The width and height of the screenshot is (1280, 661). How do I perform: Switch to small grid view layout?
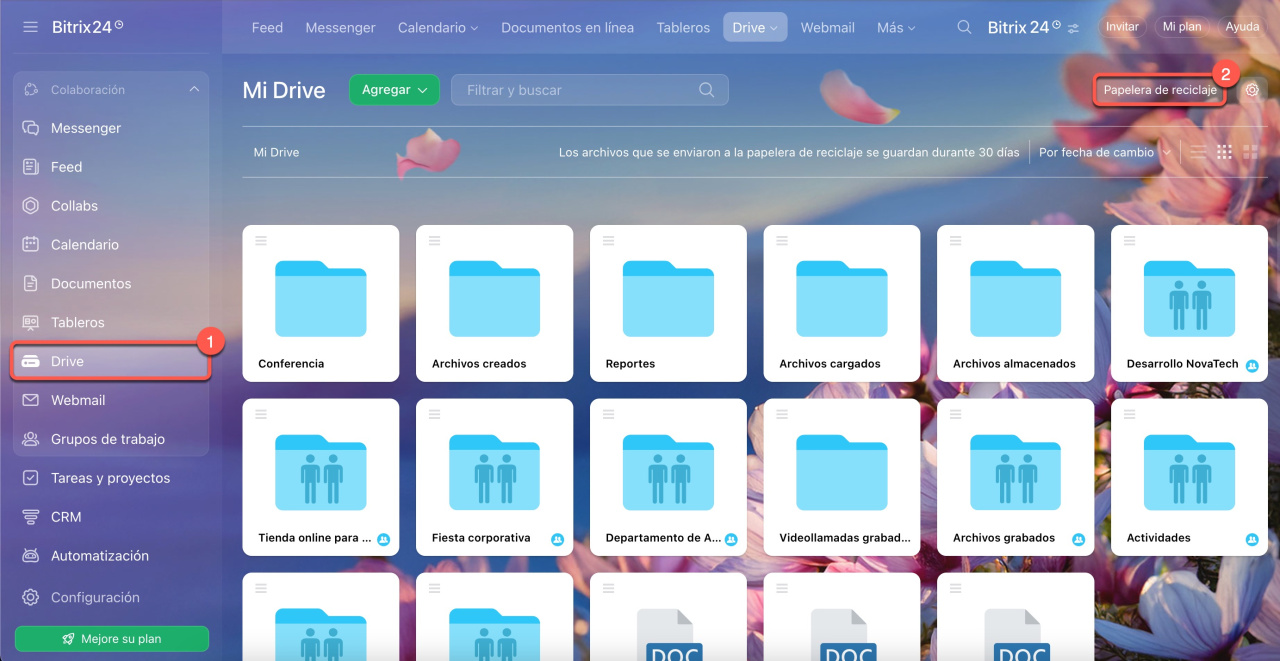click(x=1224, y=152)
